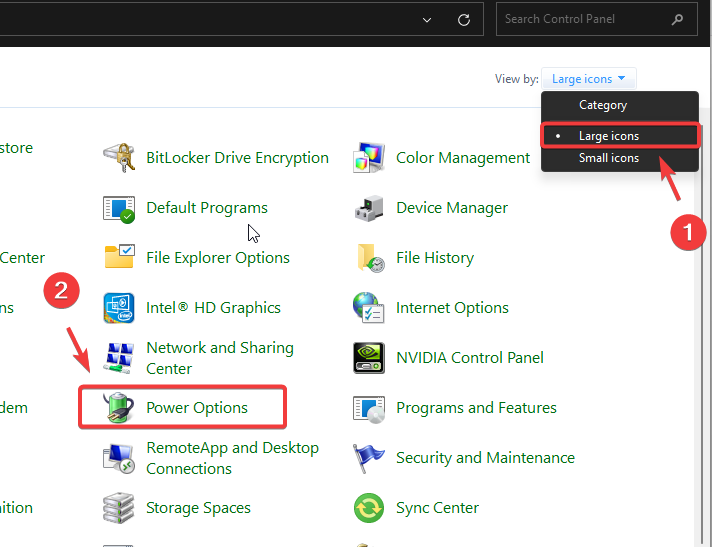
Task: Open the Programs and Features link
Action: pos(476,408)
